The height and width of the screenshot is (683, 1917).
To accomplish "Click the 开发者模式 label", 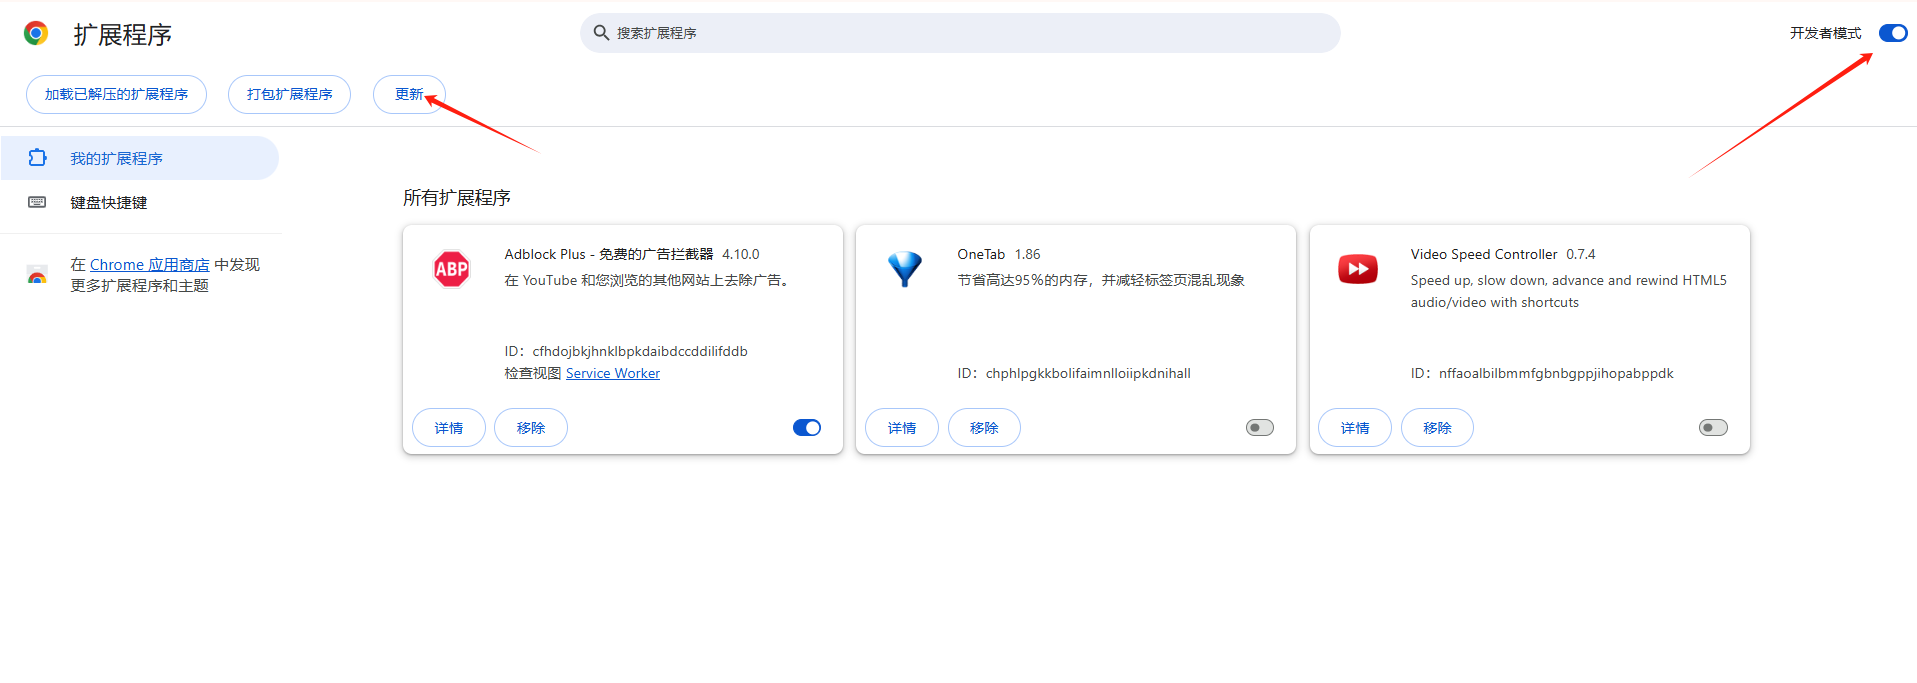I will point(1826,33).
